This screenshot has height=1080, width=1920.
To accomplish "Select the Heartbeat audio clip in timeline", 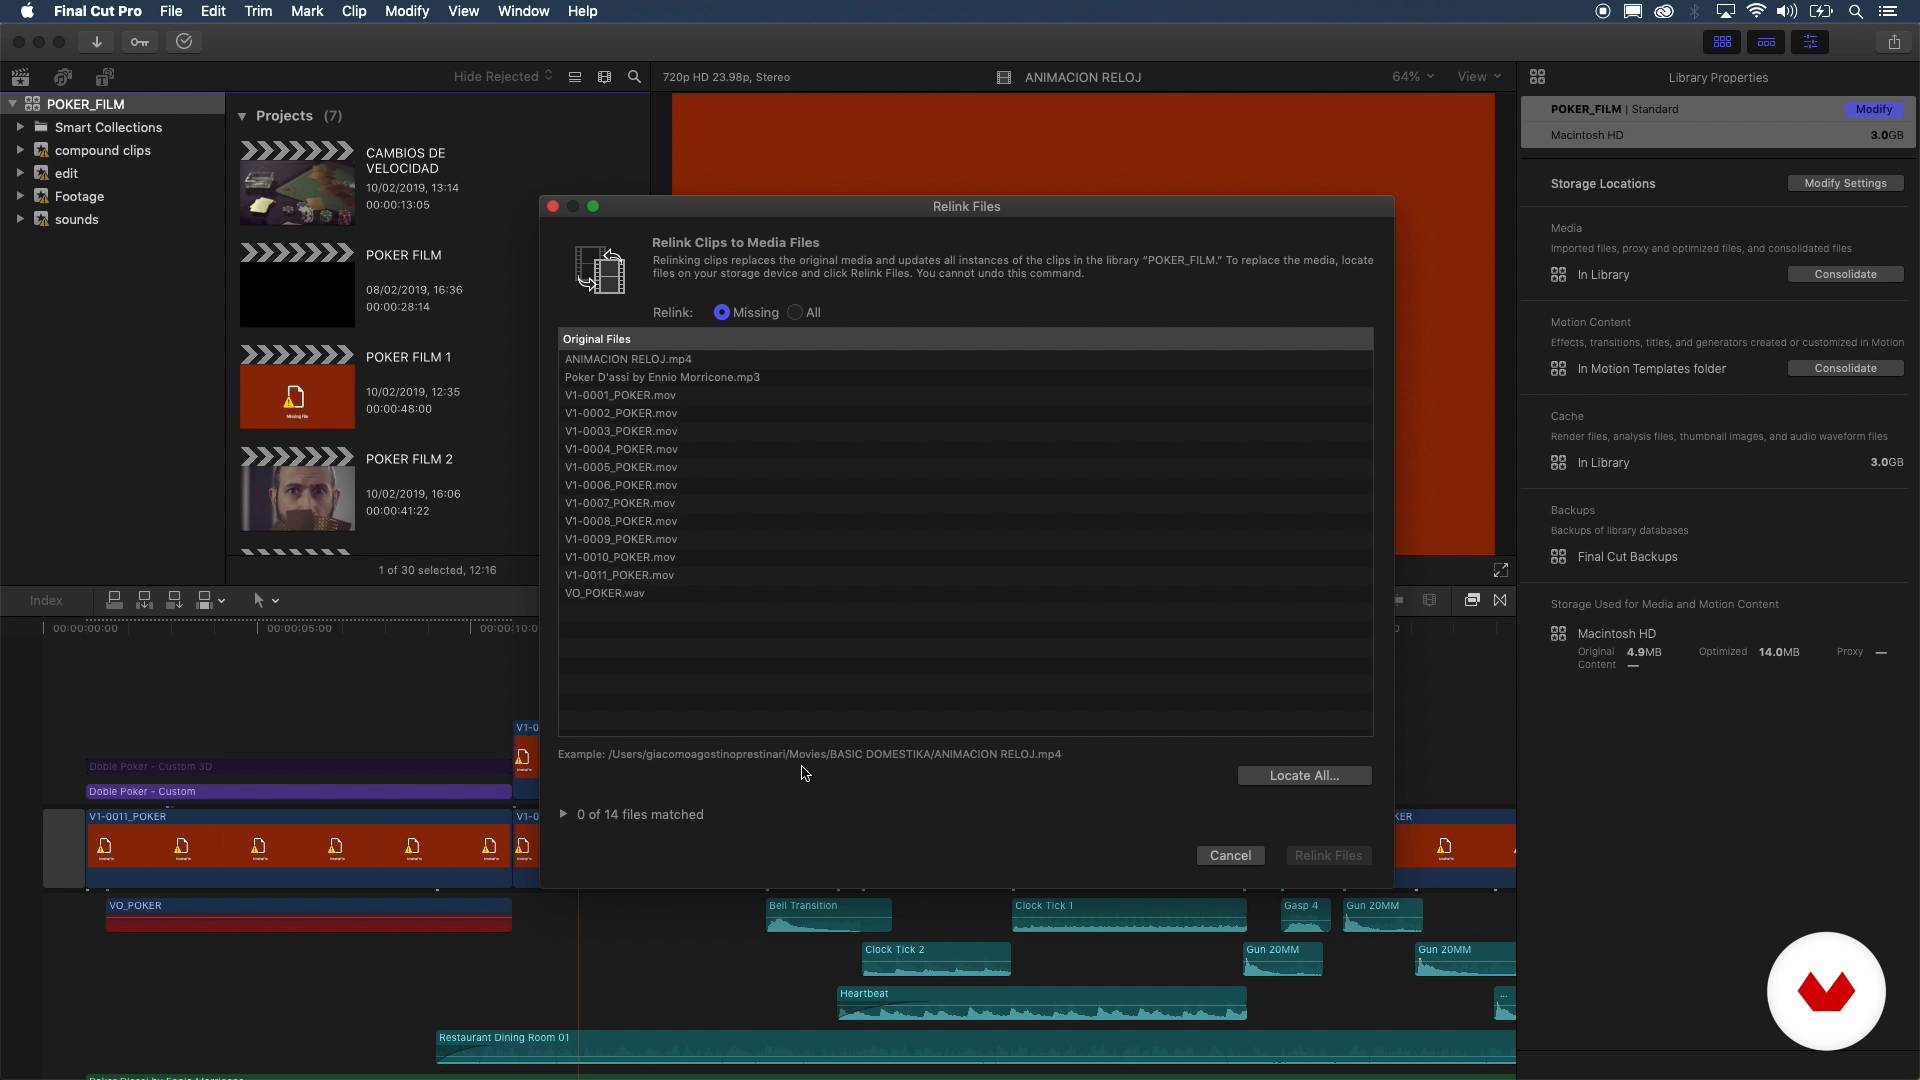I will pos(1041,1003).
